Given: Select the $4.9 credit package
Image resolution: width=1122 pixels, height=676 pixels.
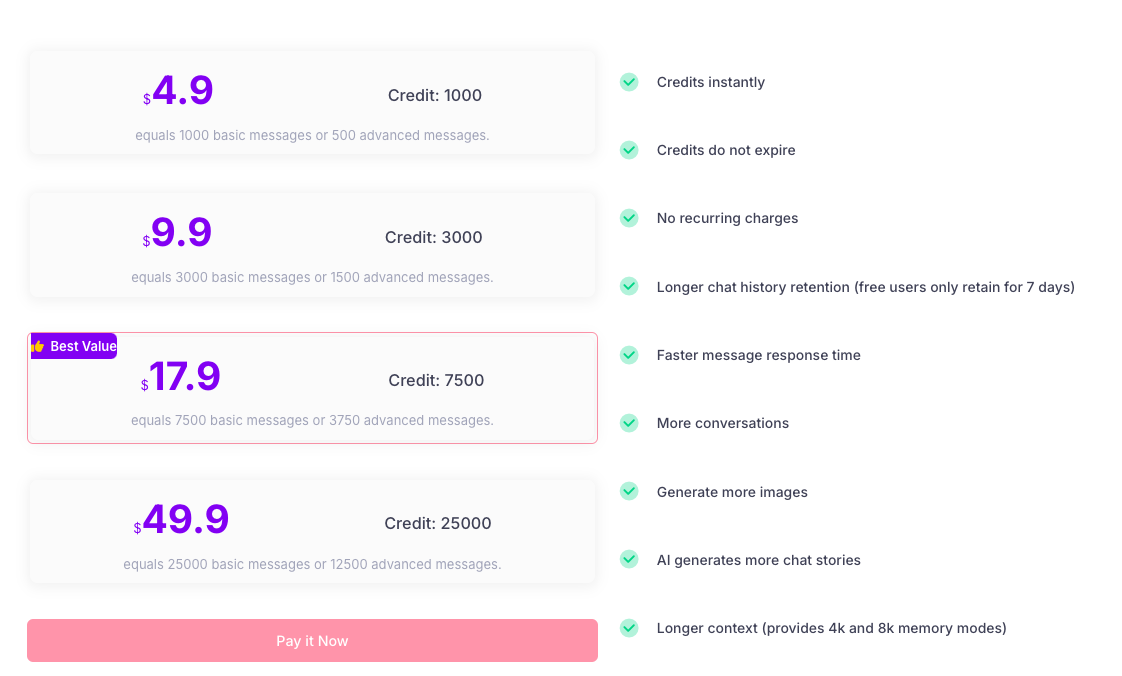Looking at the screenshot, I should pos(312,102).
